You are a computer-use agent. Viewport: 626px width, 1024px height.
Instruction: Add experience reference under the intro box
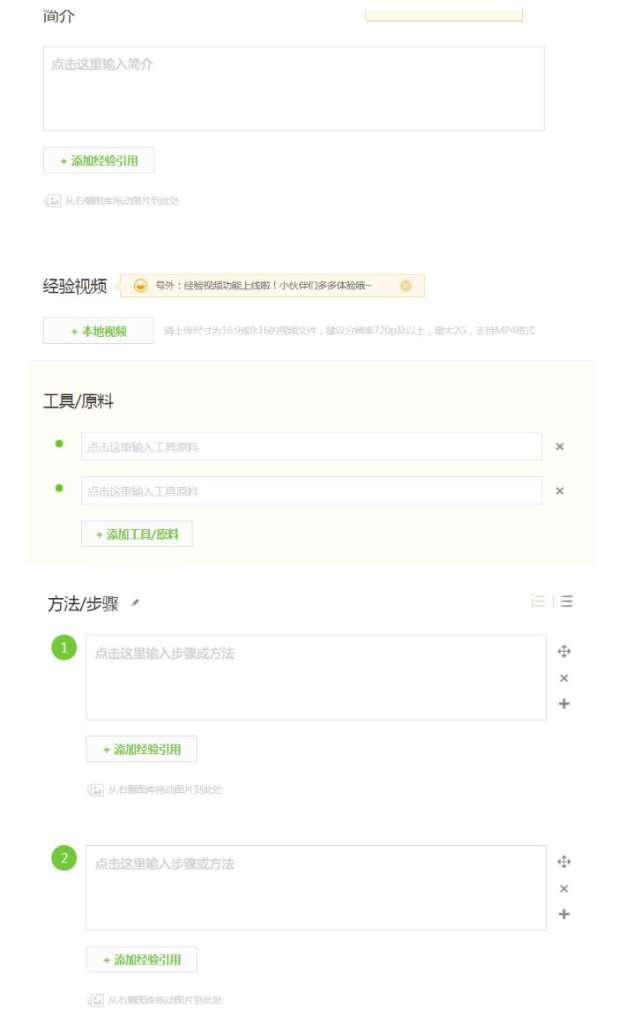pyautogui.click(x=99, y=161)
